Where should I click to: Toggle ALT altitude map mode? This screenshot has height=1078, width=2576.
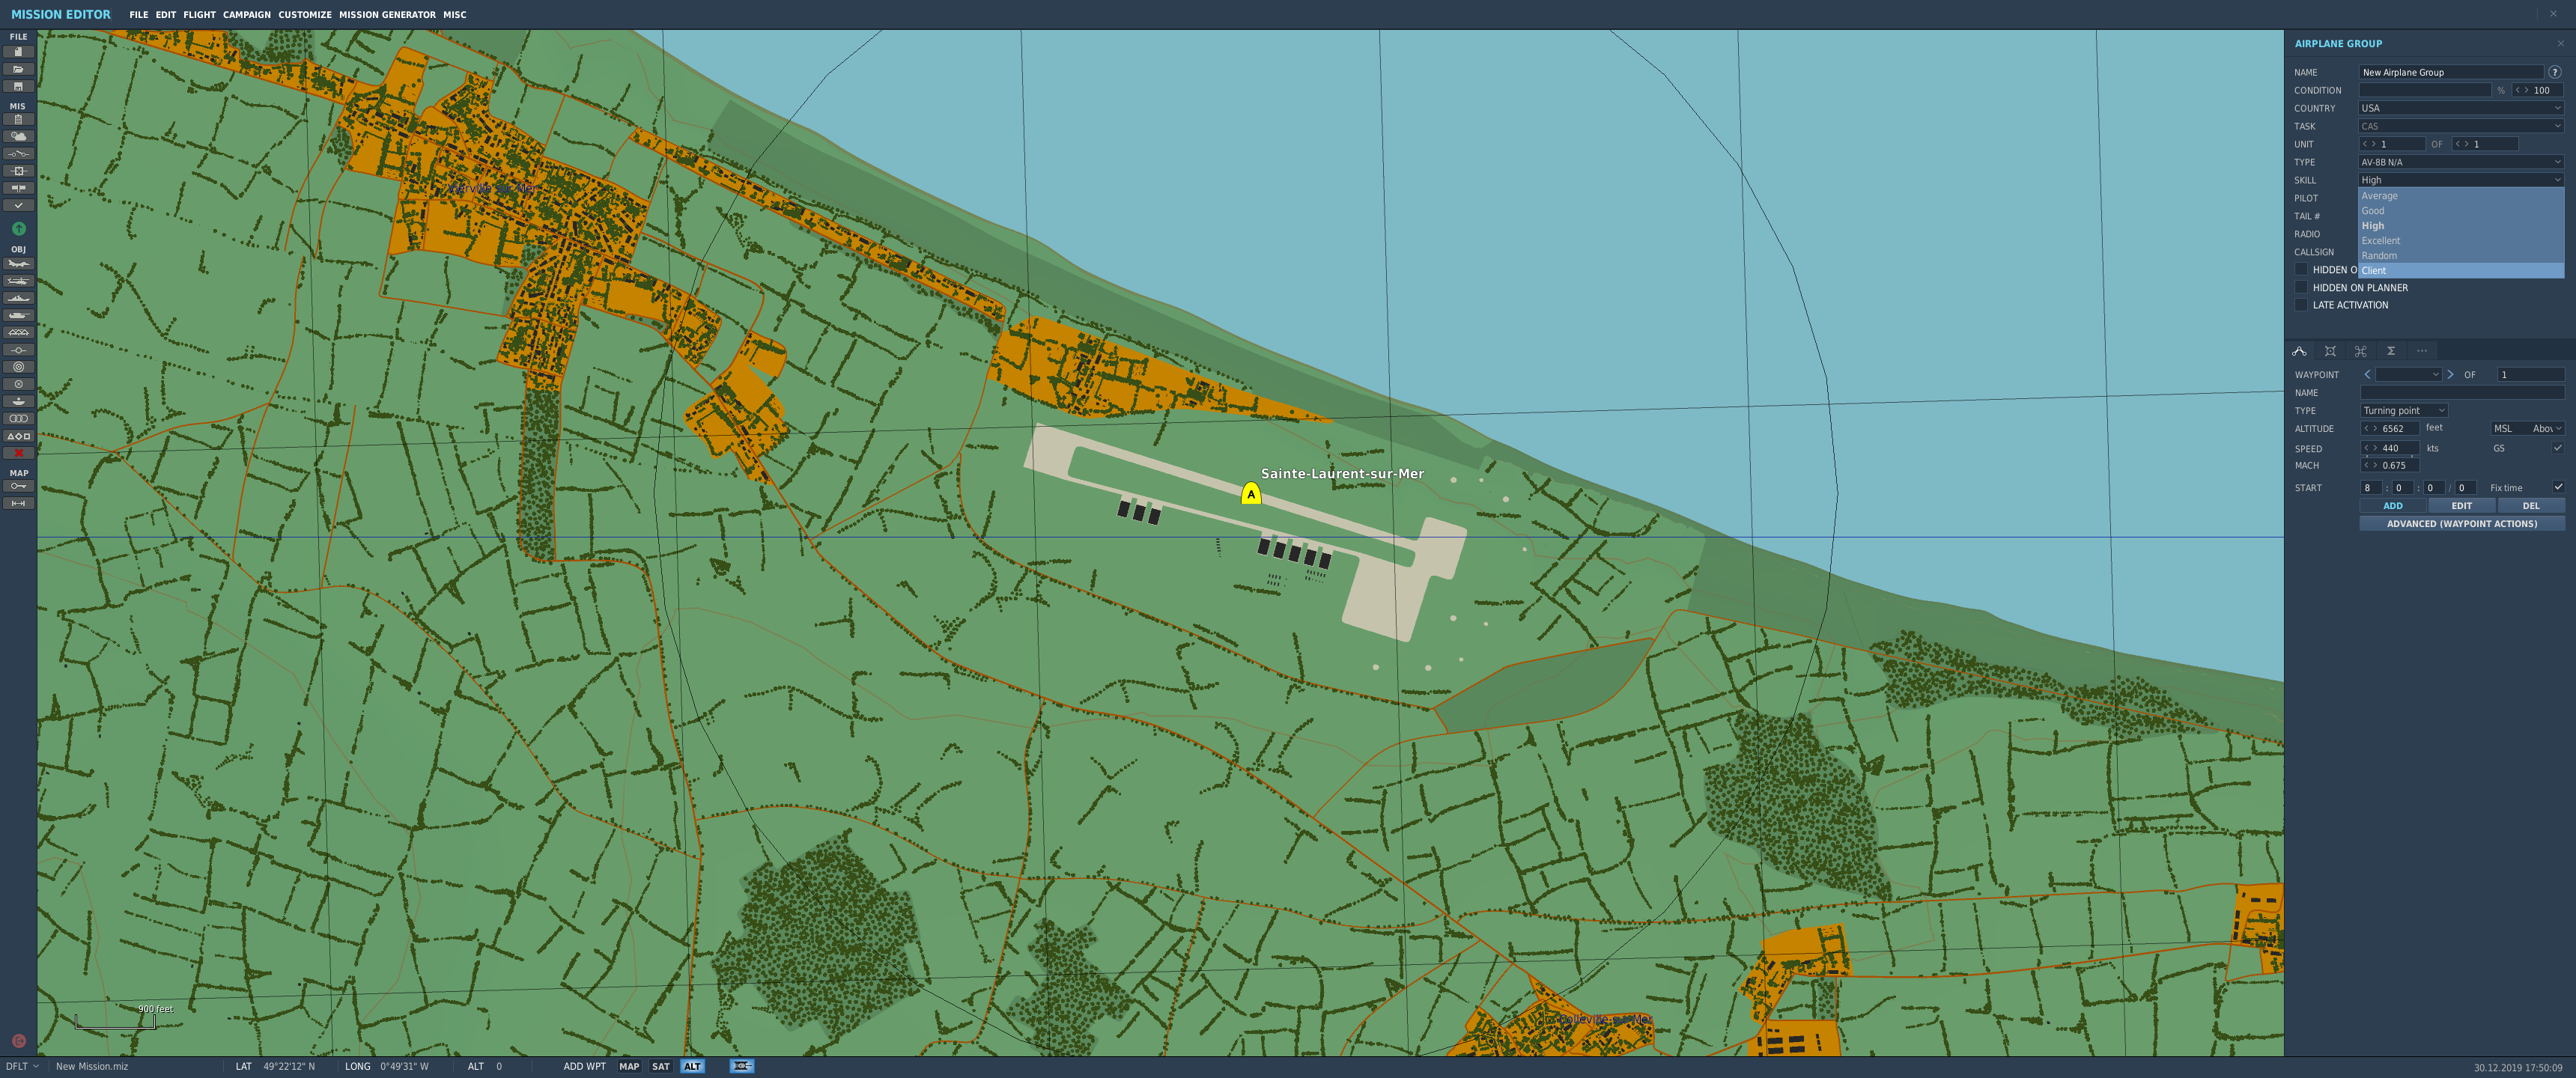(x=692, y=1066)
